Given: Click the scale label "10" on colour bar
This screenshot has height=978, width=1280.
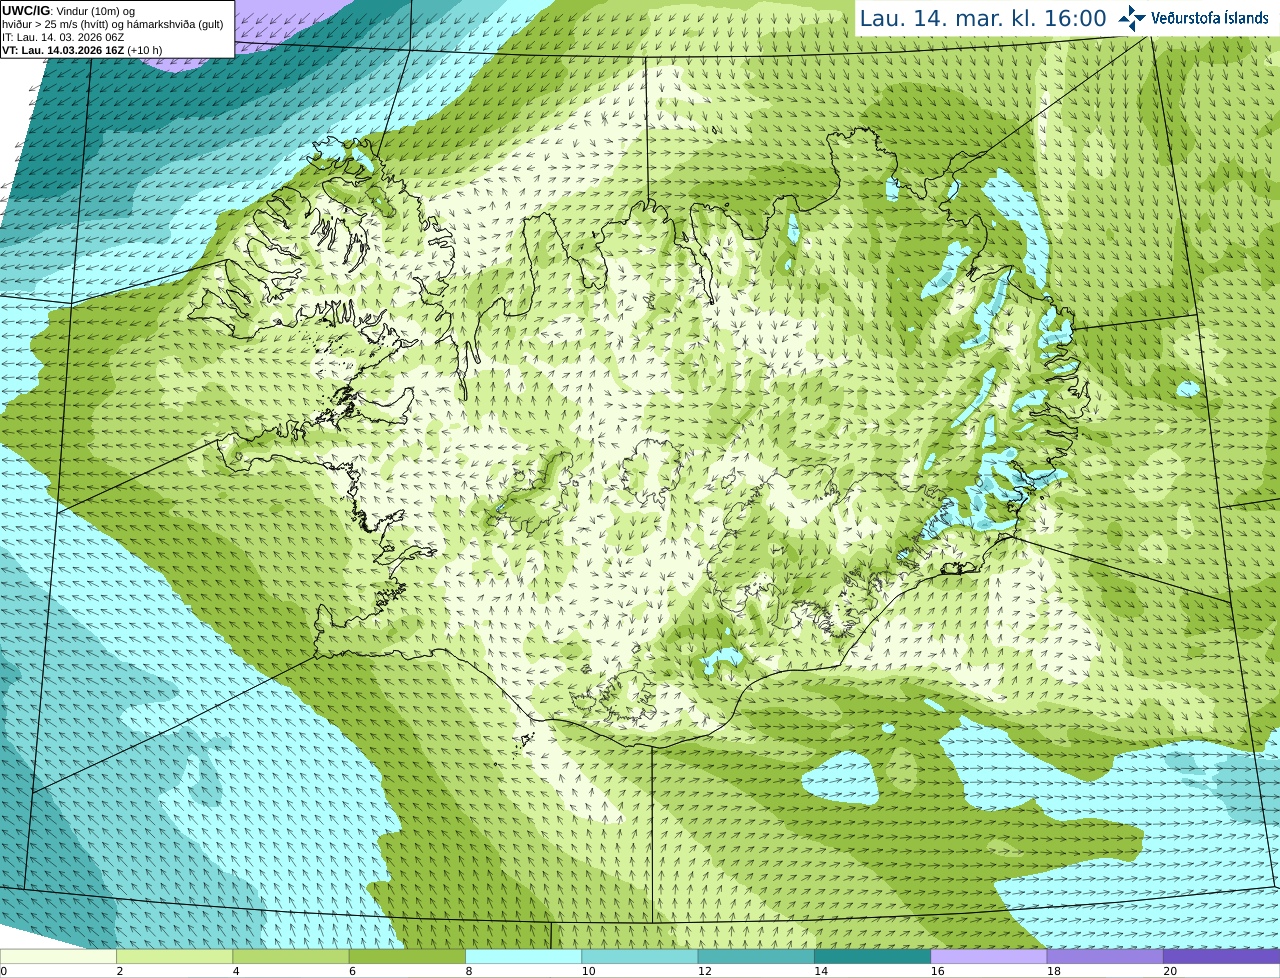Looking at the screenshot, I should pos(588,971).
